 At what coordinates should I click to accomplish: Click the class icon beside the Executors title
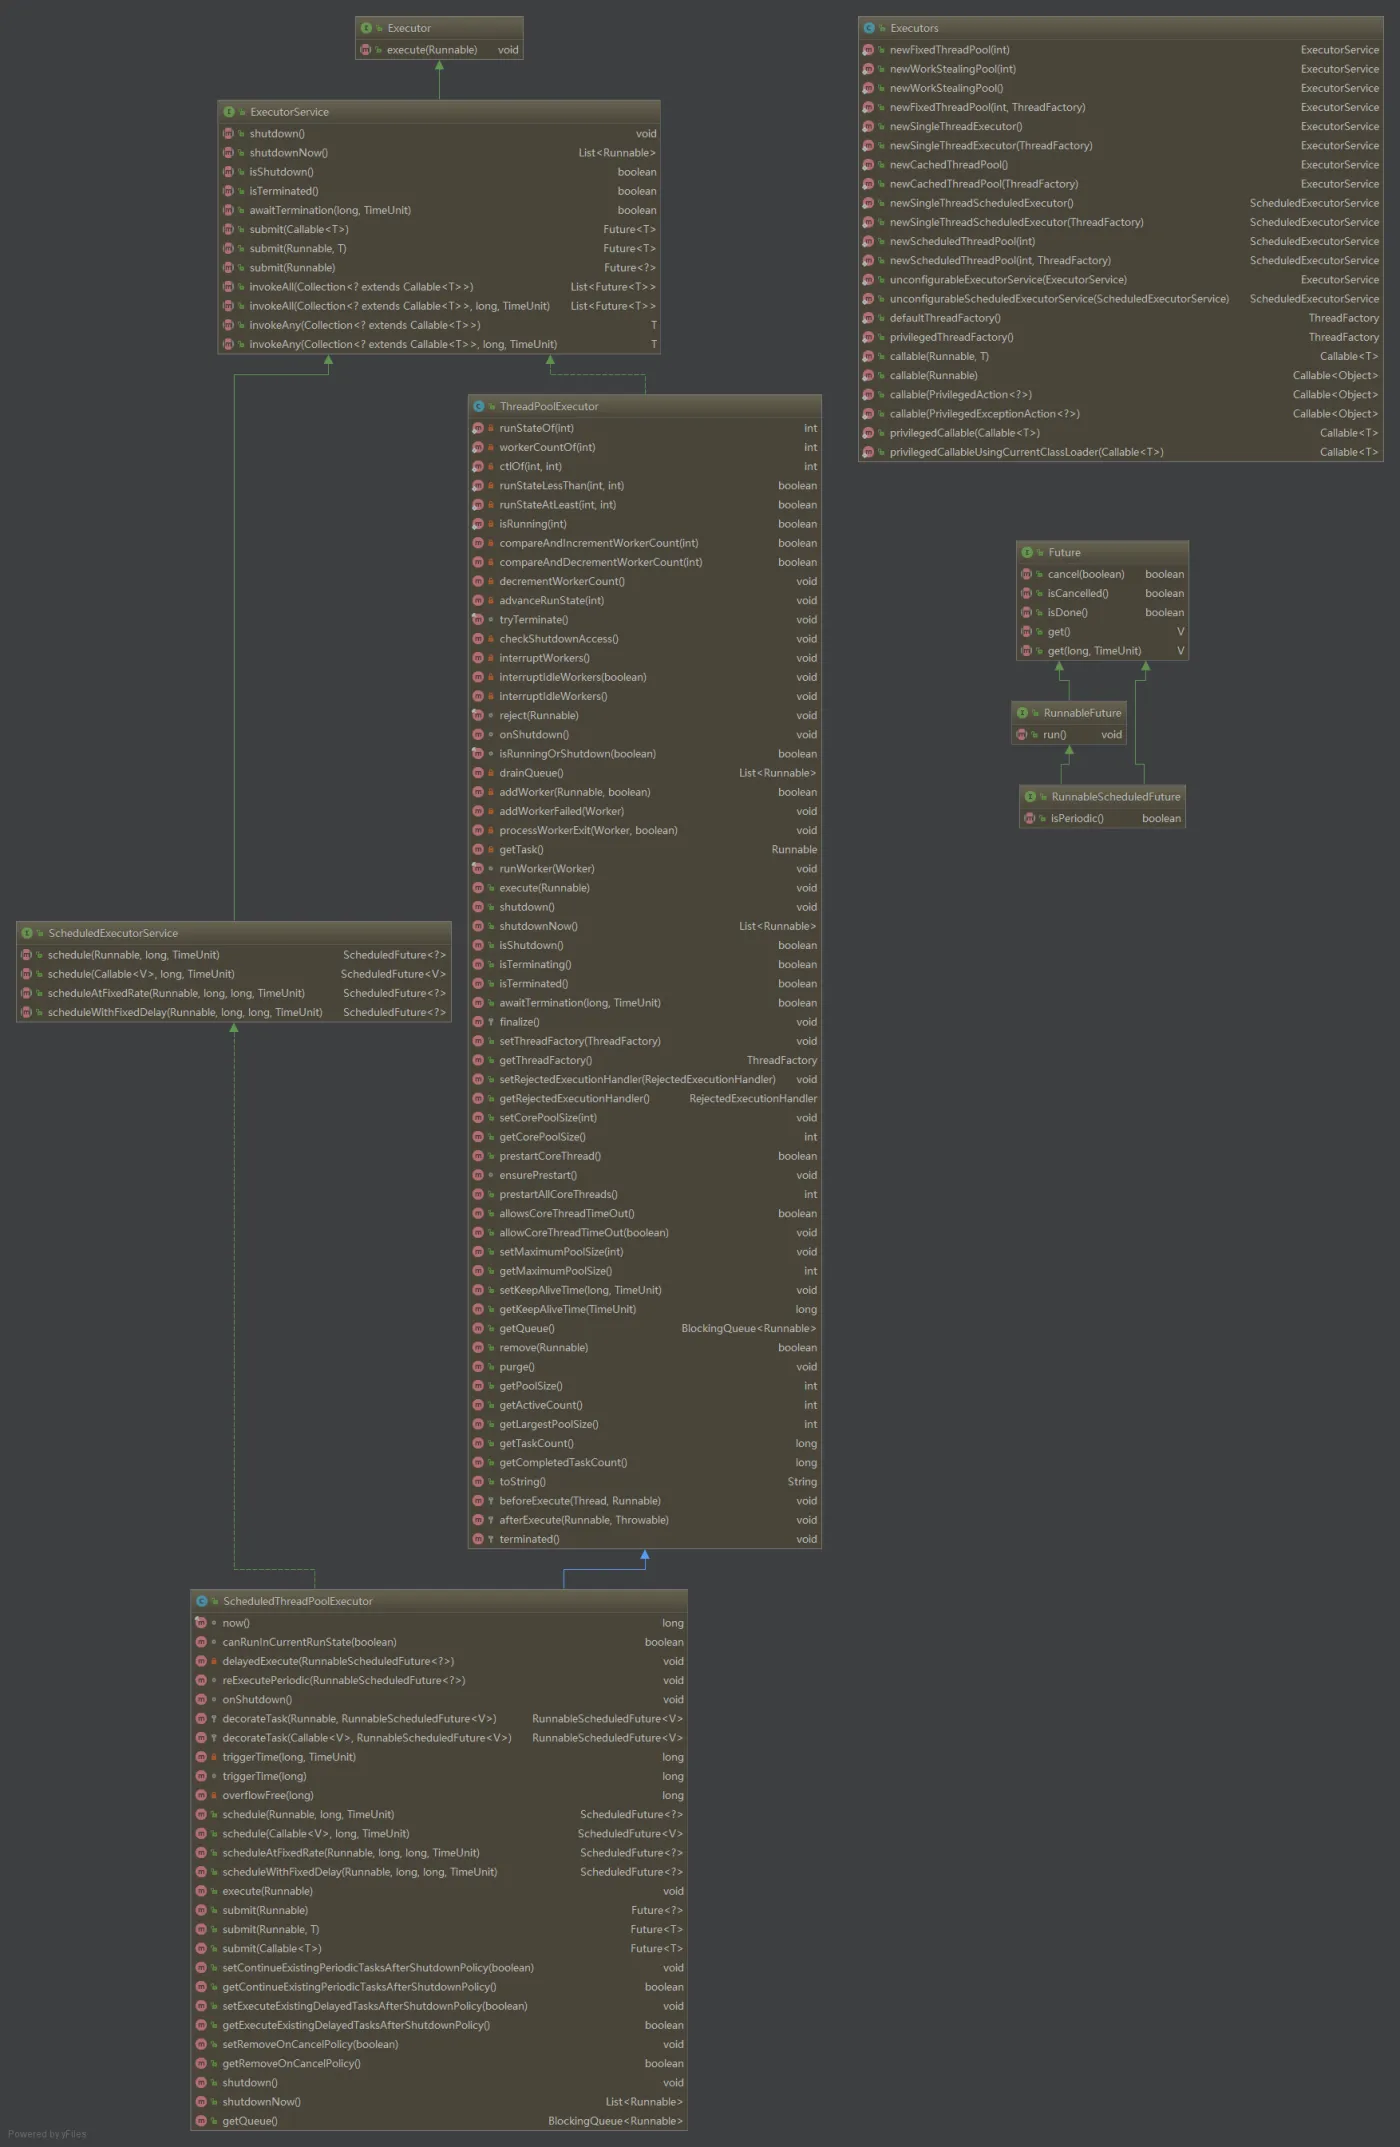pos(868,28)
